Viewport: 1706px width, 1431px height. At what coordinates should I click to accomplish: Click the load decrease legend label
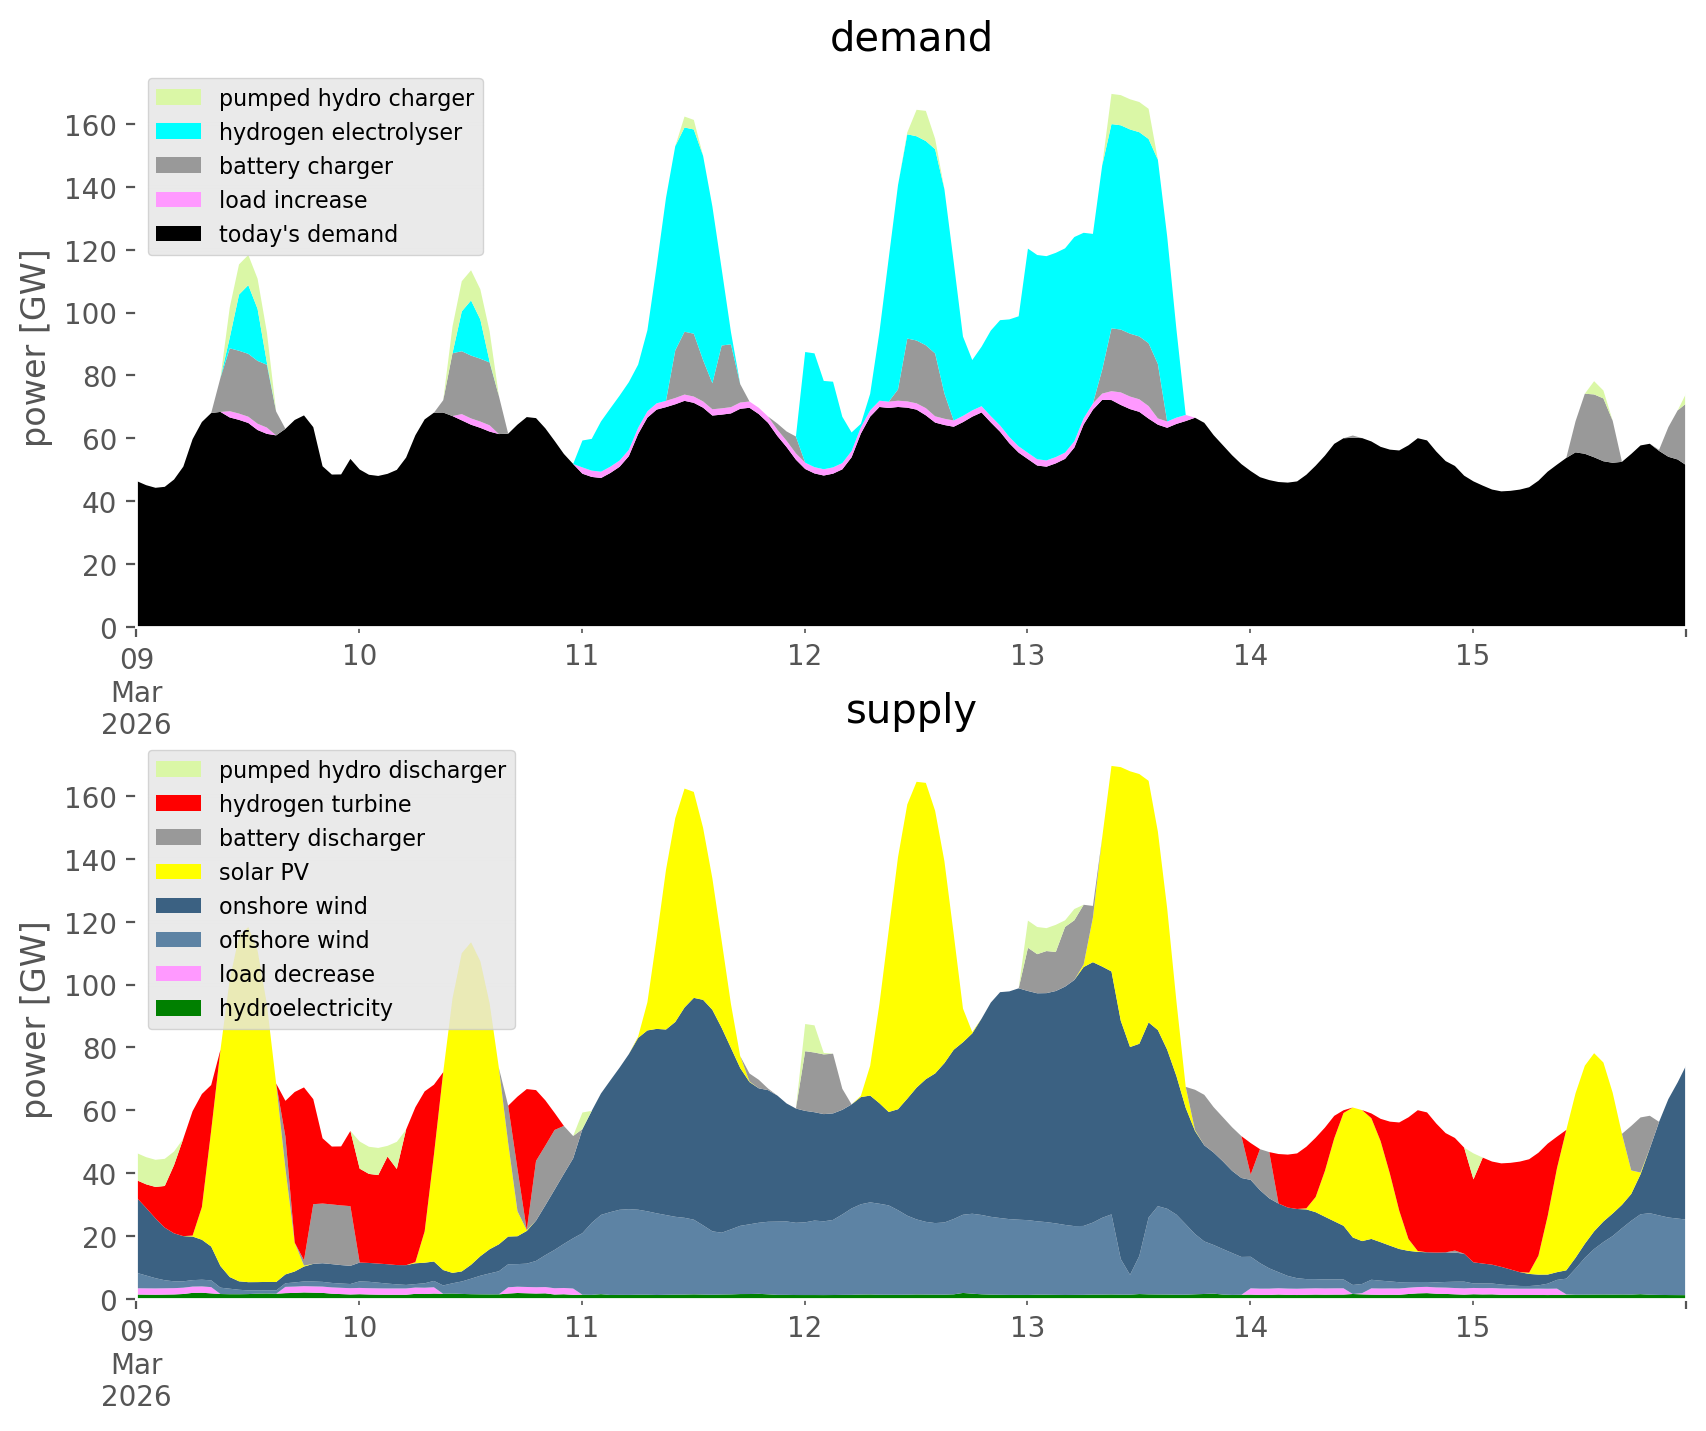296,974
